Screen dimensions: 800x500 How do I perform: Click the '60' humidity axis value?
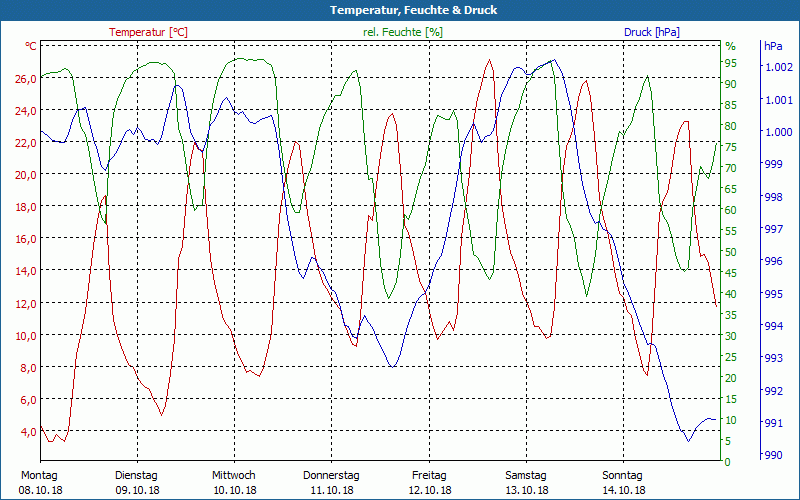(731, 210)
